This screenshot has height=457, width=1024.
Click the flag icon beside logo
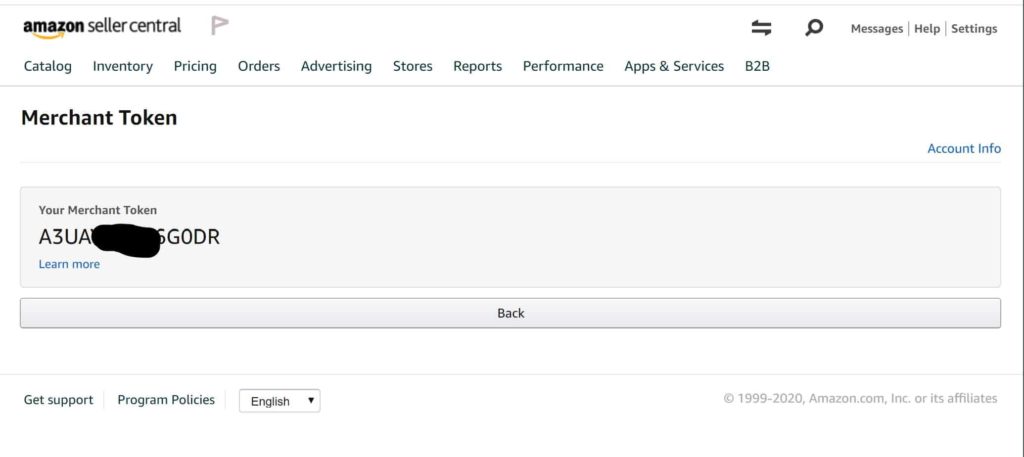pos(219,26)
